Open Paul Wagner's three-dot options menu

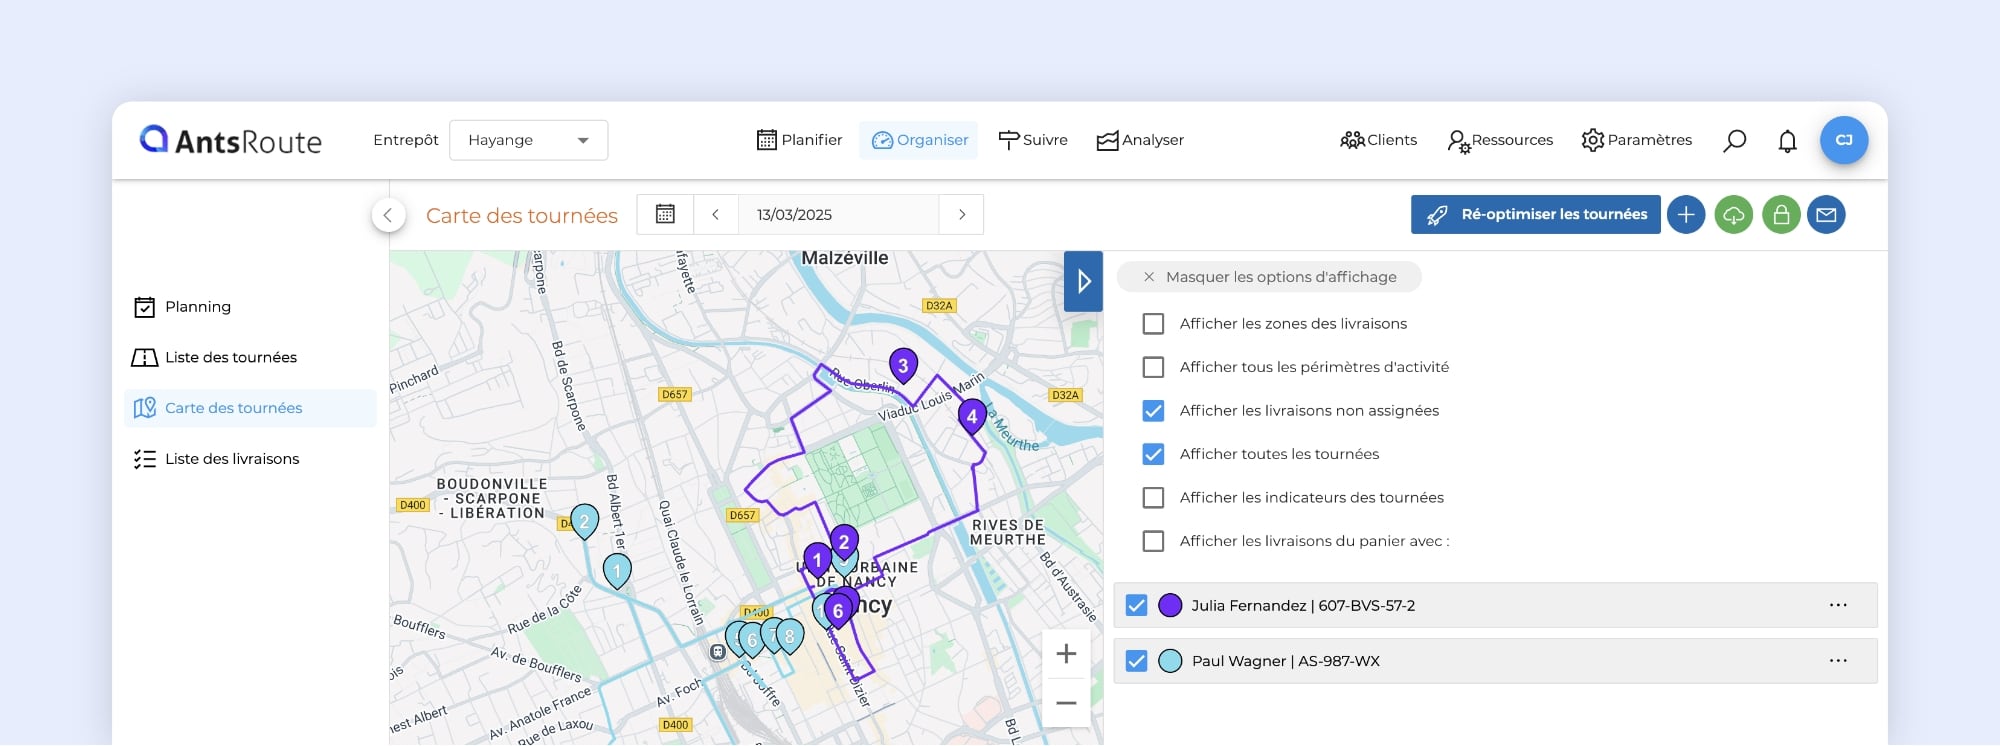click(1837, 661)
